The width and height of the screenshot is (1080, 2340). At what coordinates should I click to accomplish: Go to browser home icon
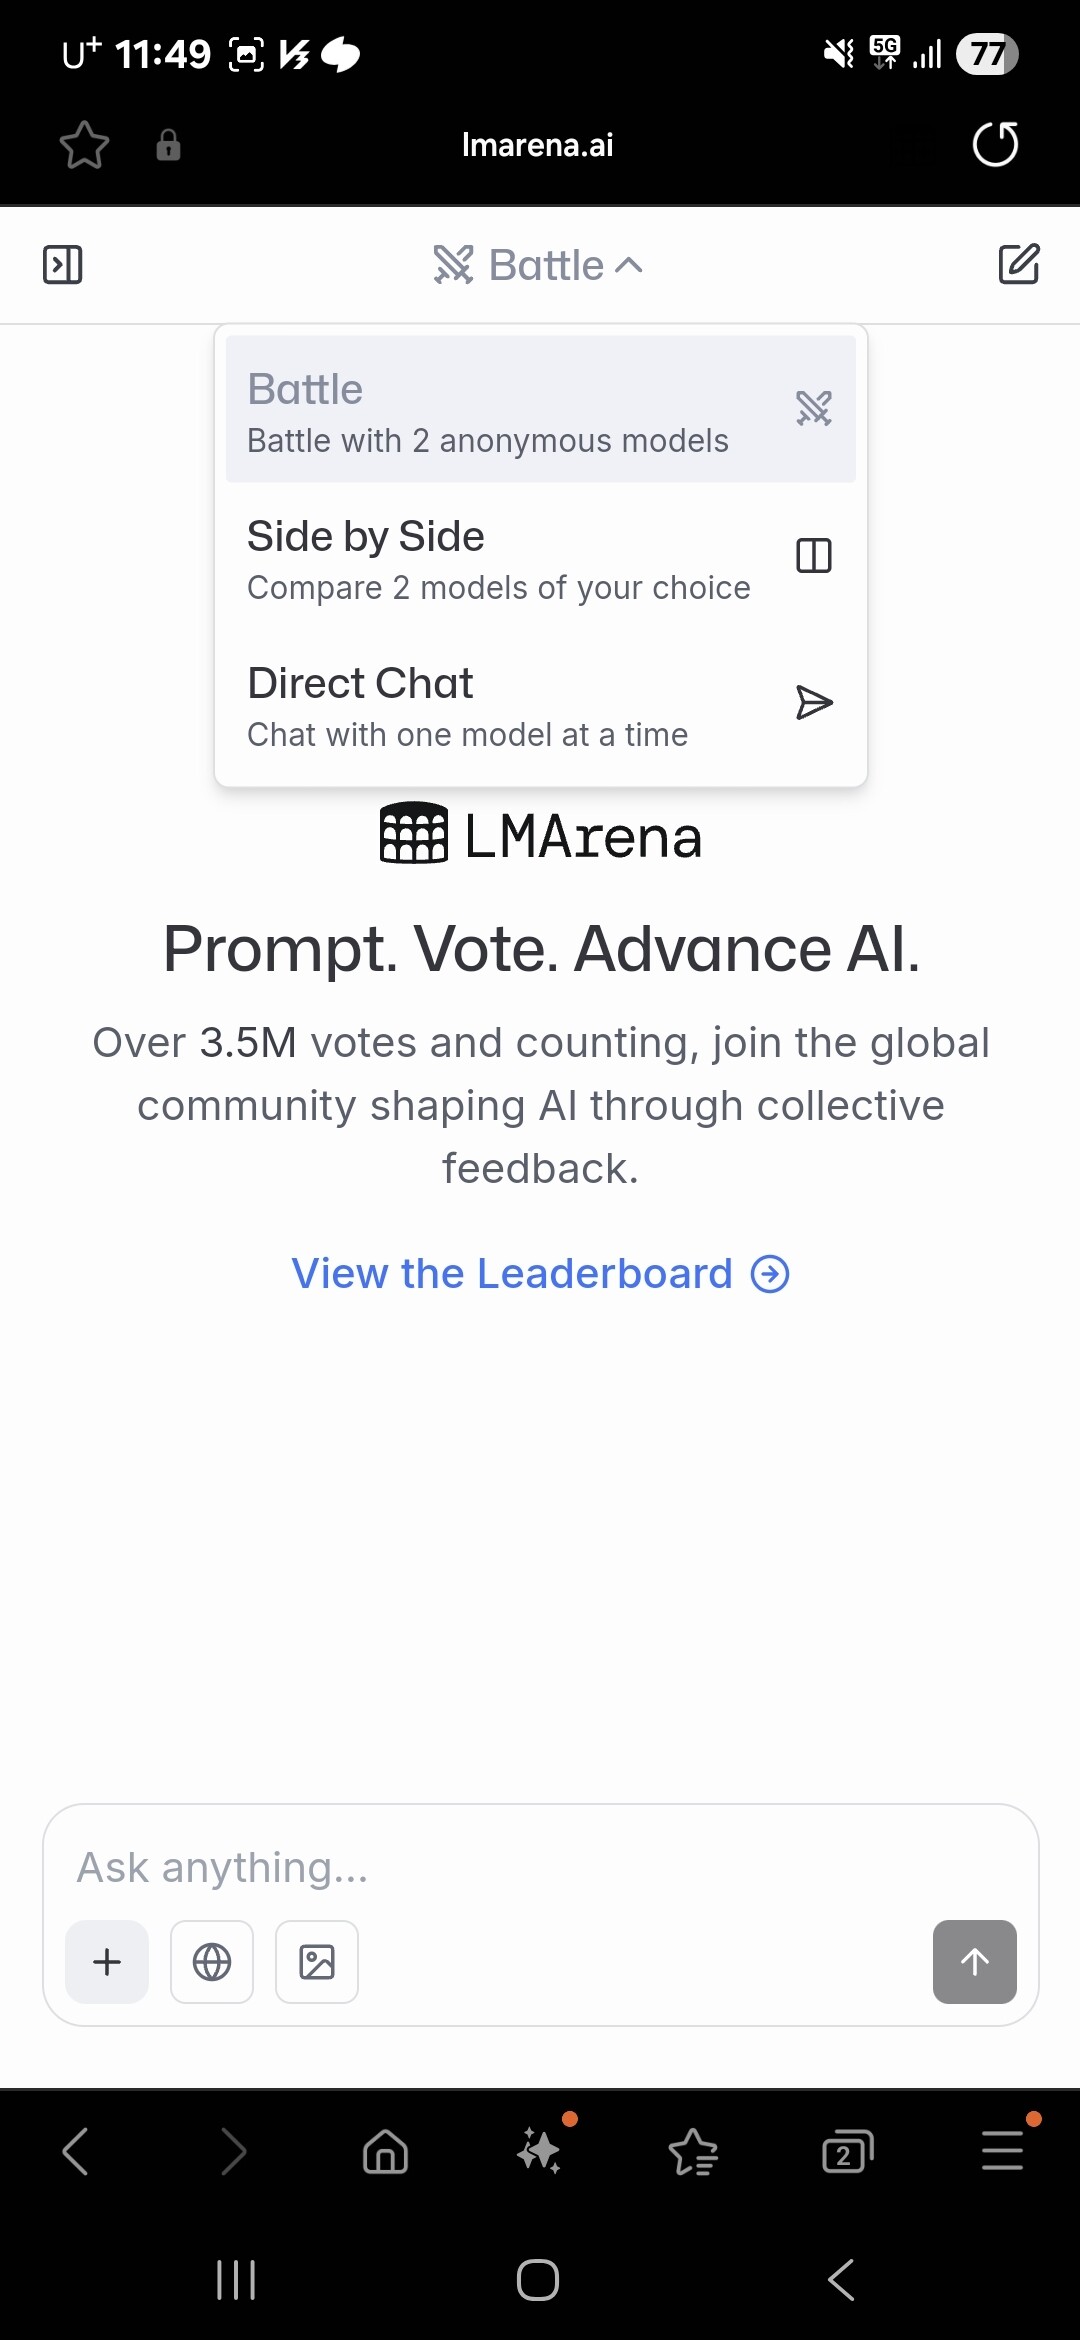[x=386, y=2151]
